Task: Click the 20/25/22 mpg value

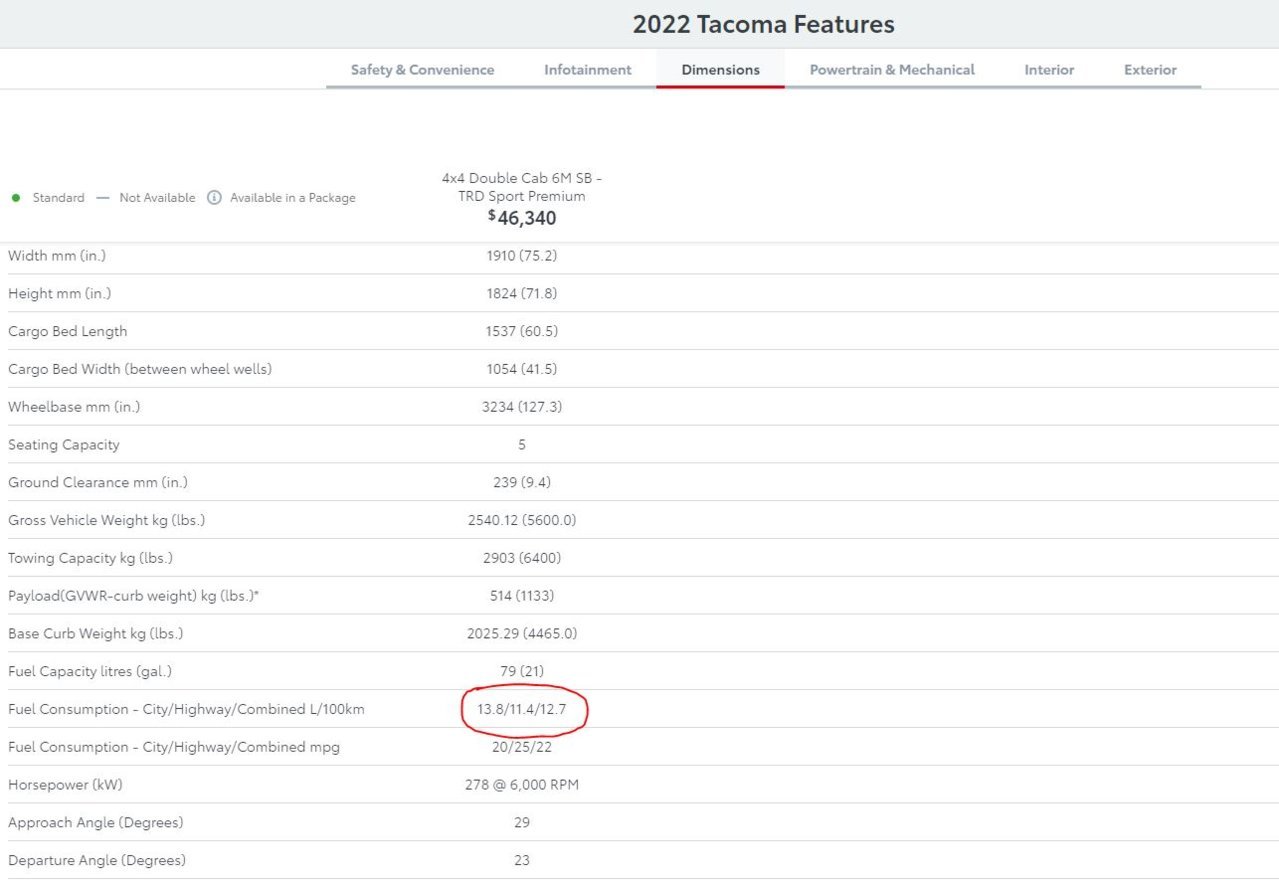Action: click(x=522, y=747)
